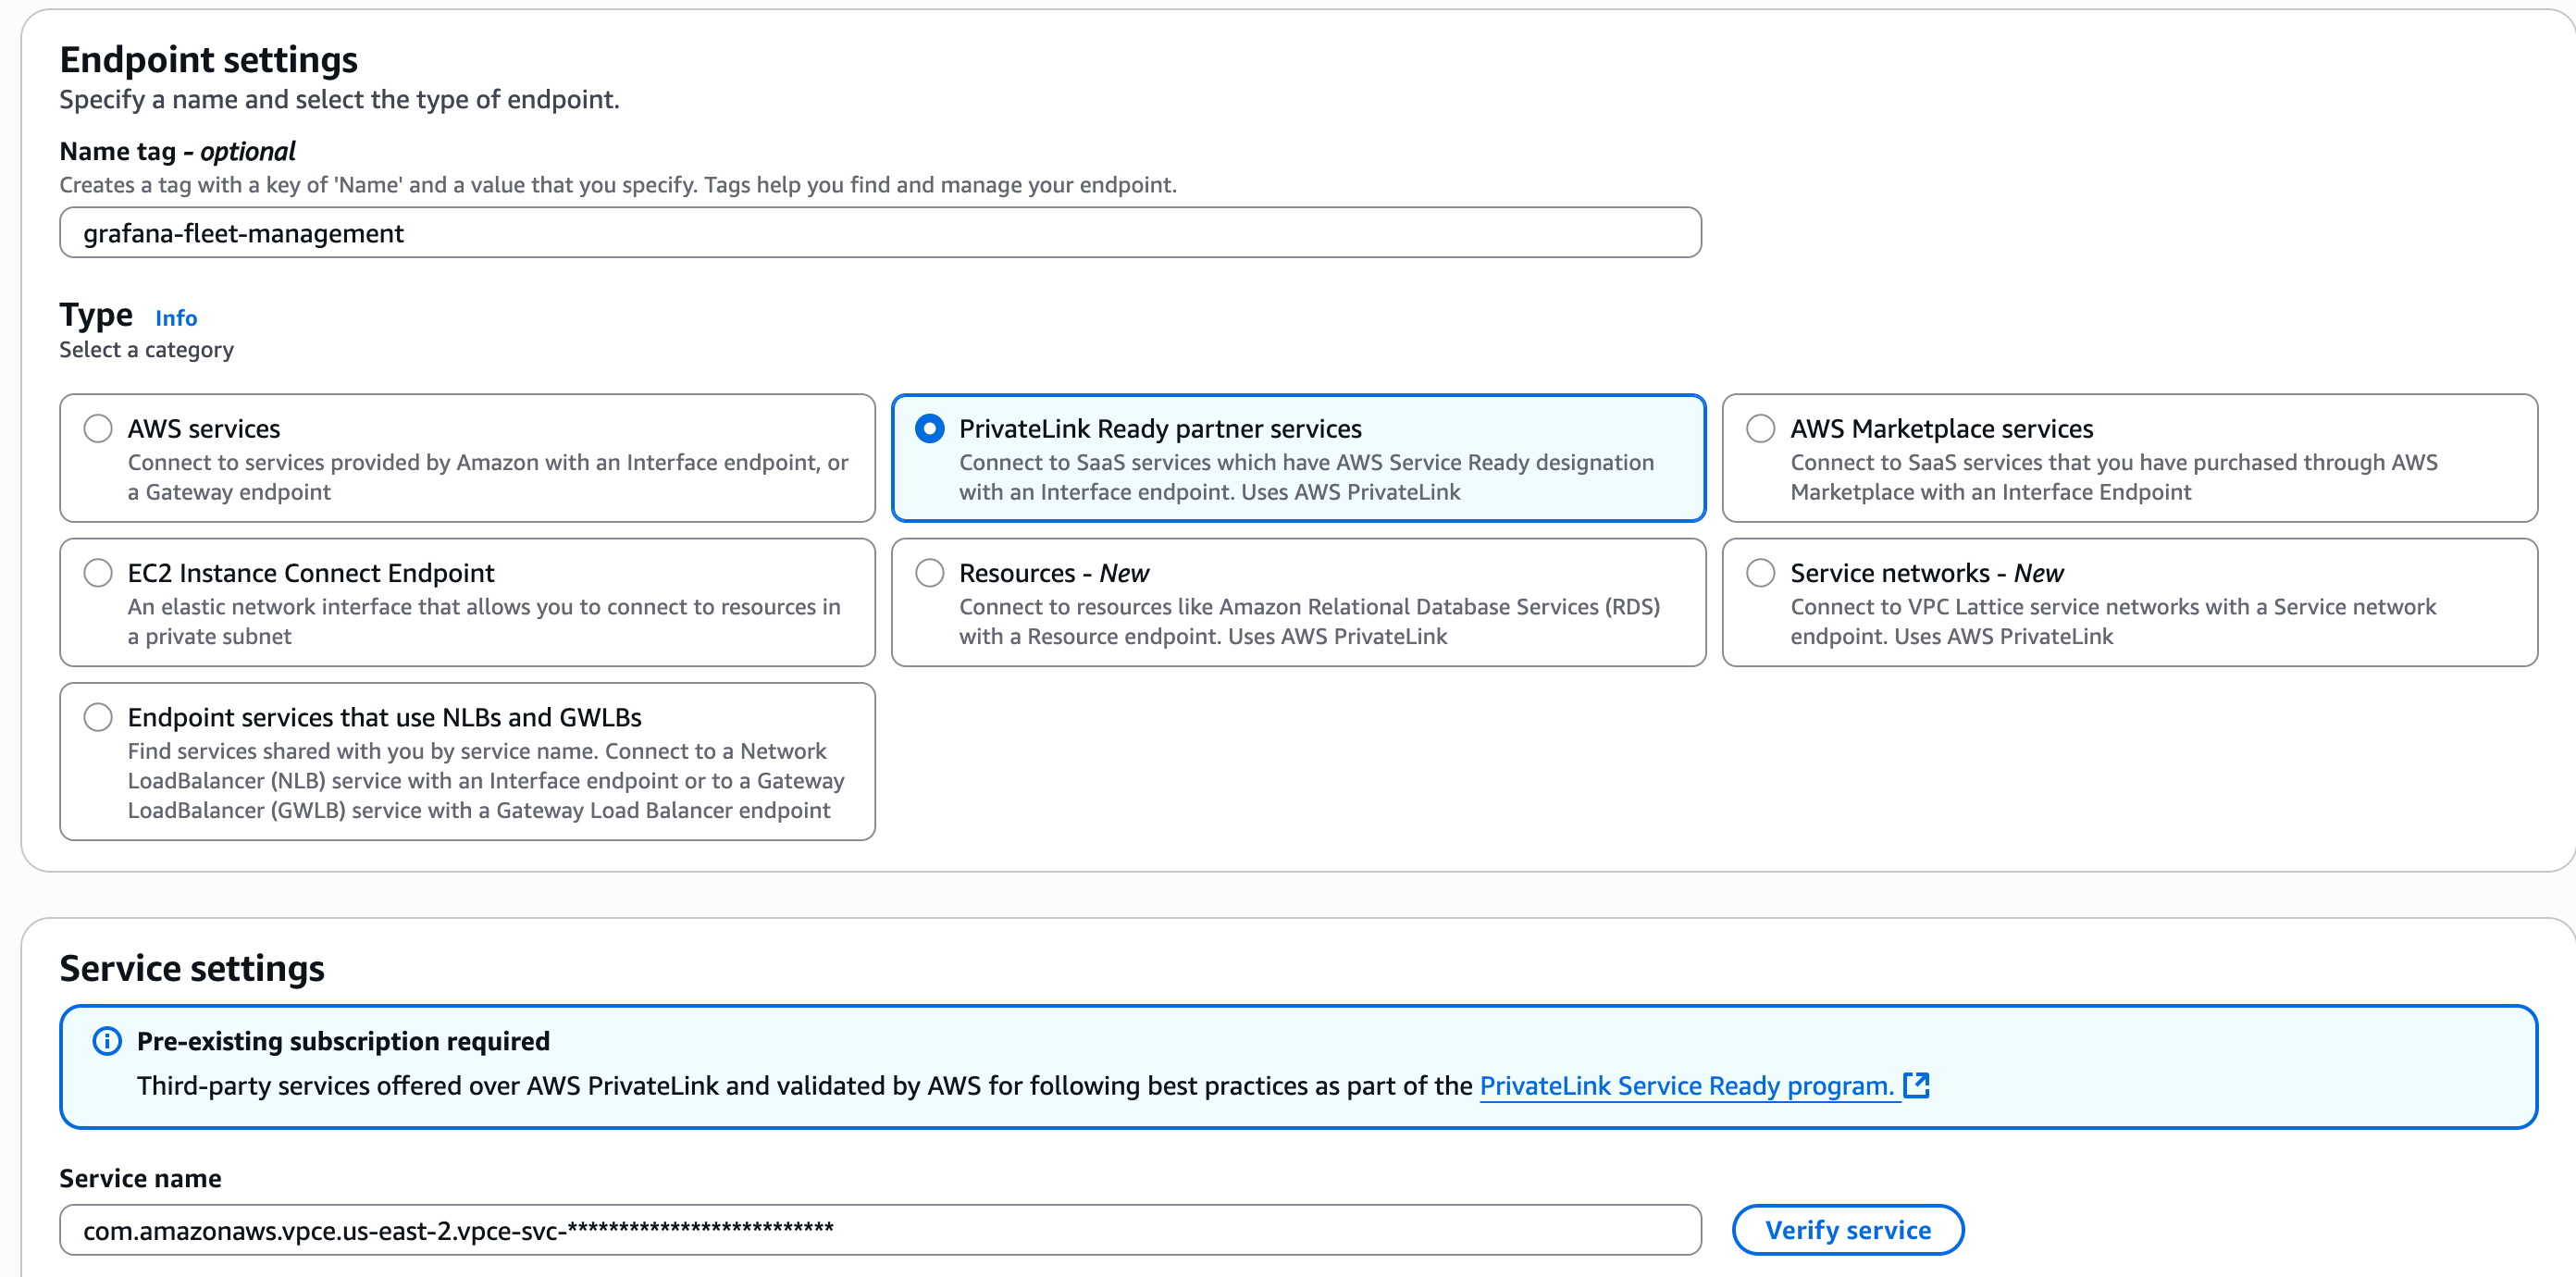Image resolution: width=2576 pixels, height=1277 pixels.
Task: Click the Service networks - New card
Action: click(x=2129, y=602)
